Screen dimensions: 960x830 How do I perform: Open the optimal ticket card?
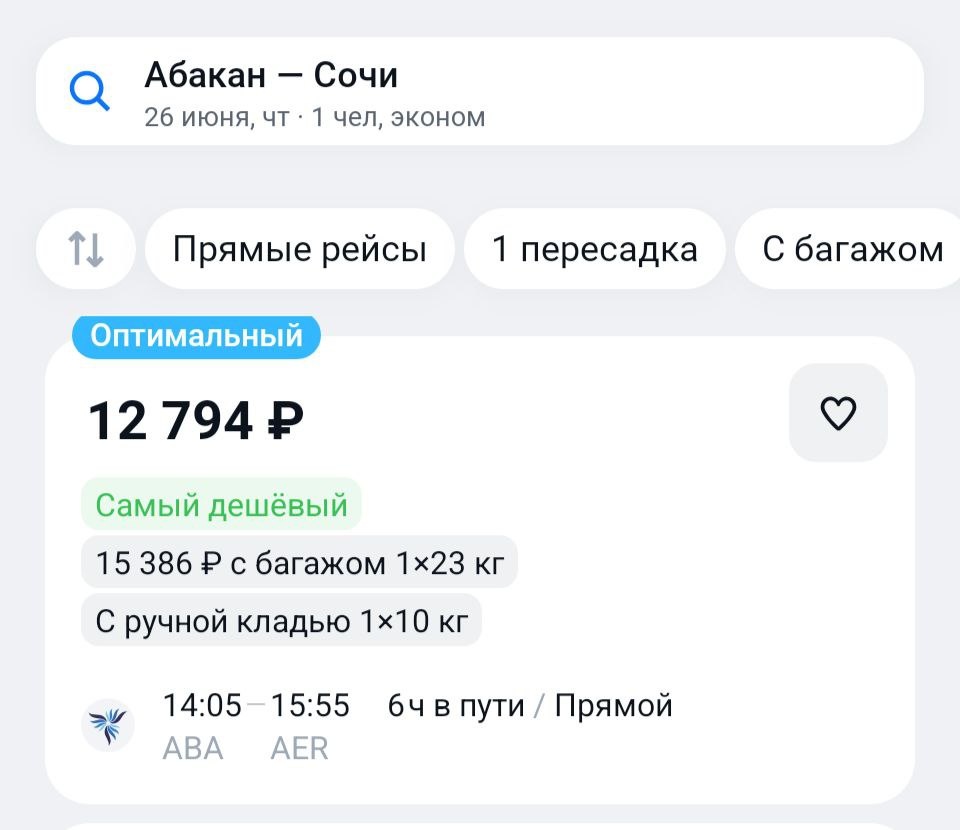coord(480,569)
